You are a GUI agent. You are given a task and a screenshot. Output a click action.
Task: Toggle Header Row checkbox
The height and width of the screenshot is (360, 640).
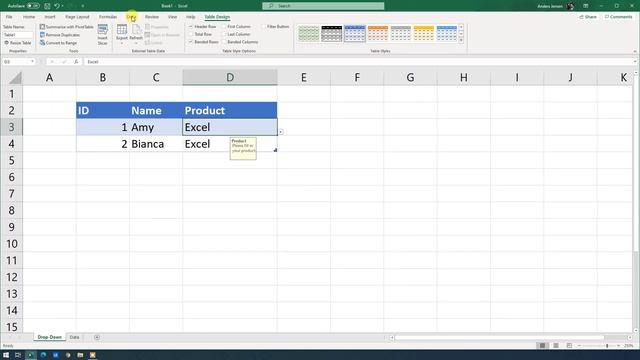(191, 27)
